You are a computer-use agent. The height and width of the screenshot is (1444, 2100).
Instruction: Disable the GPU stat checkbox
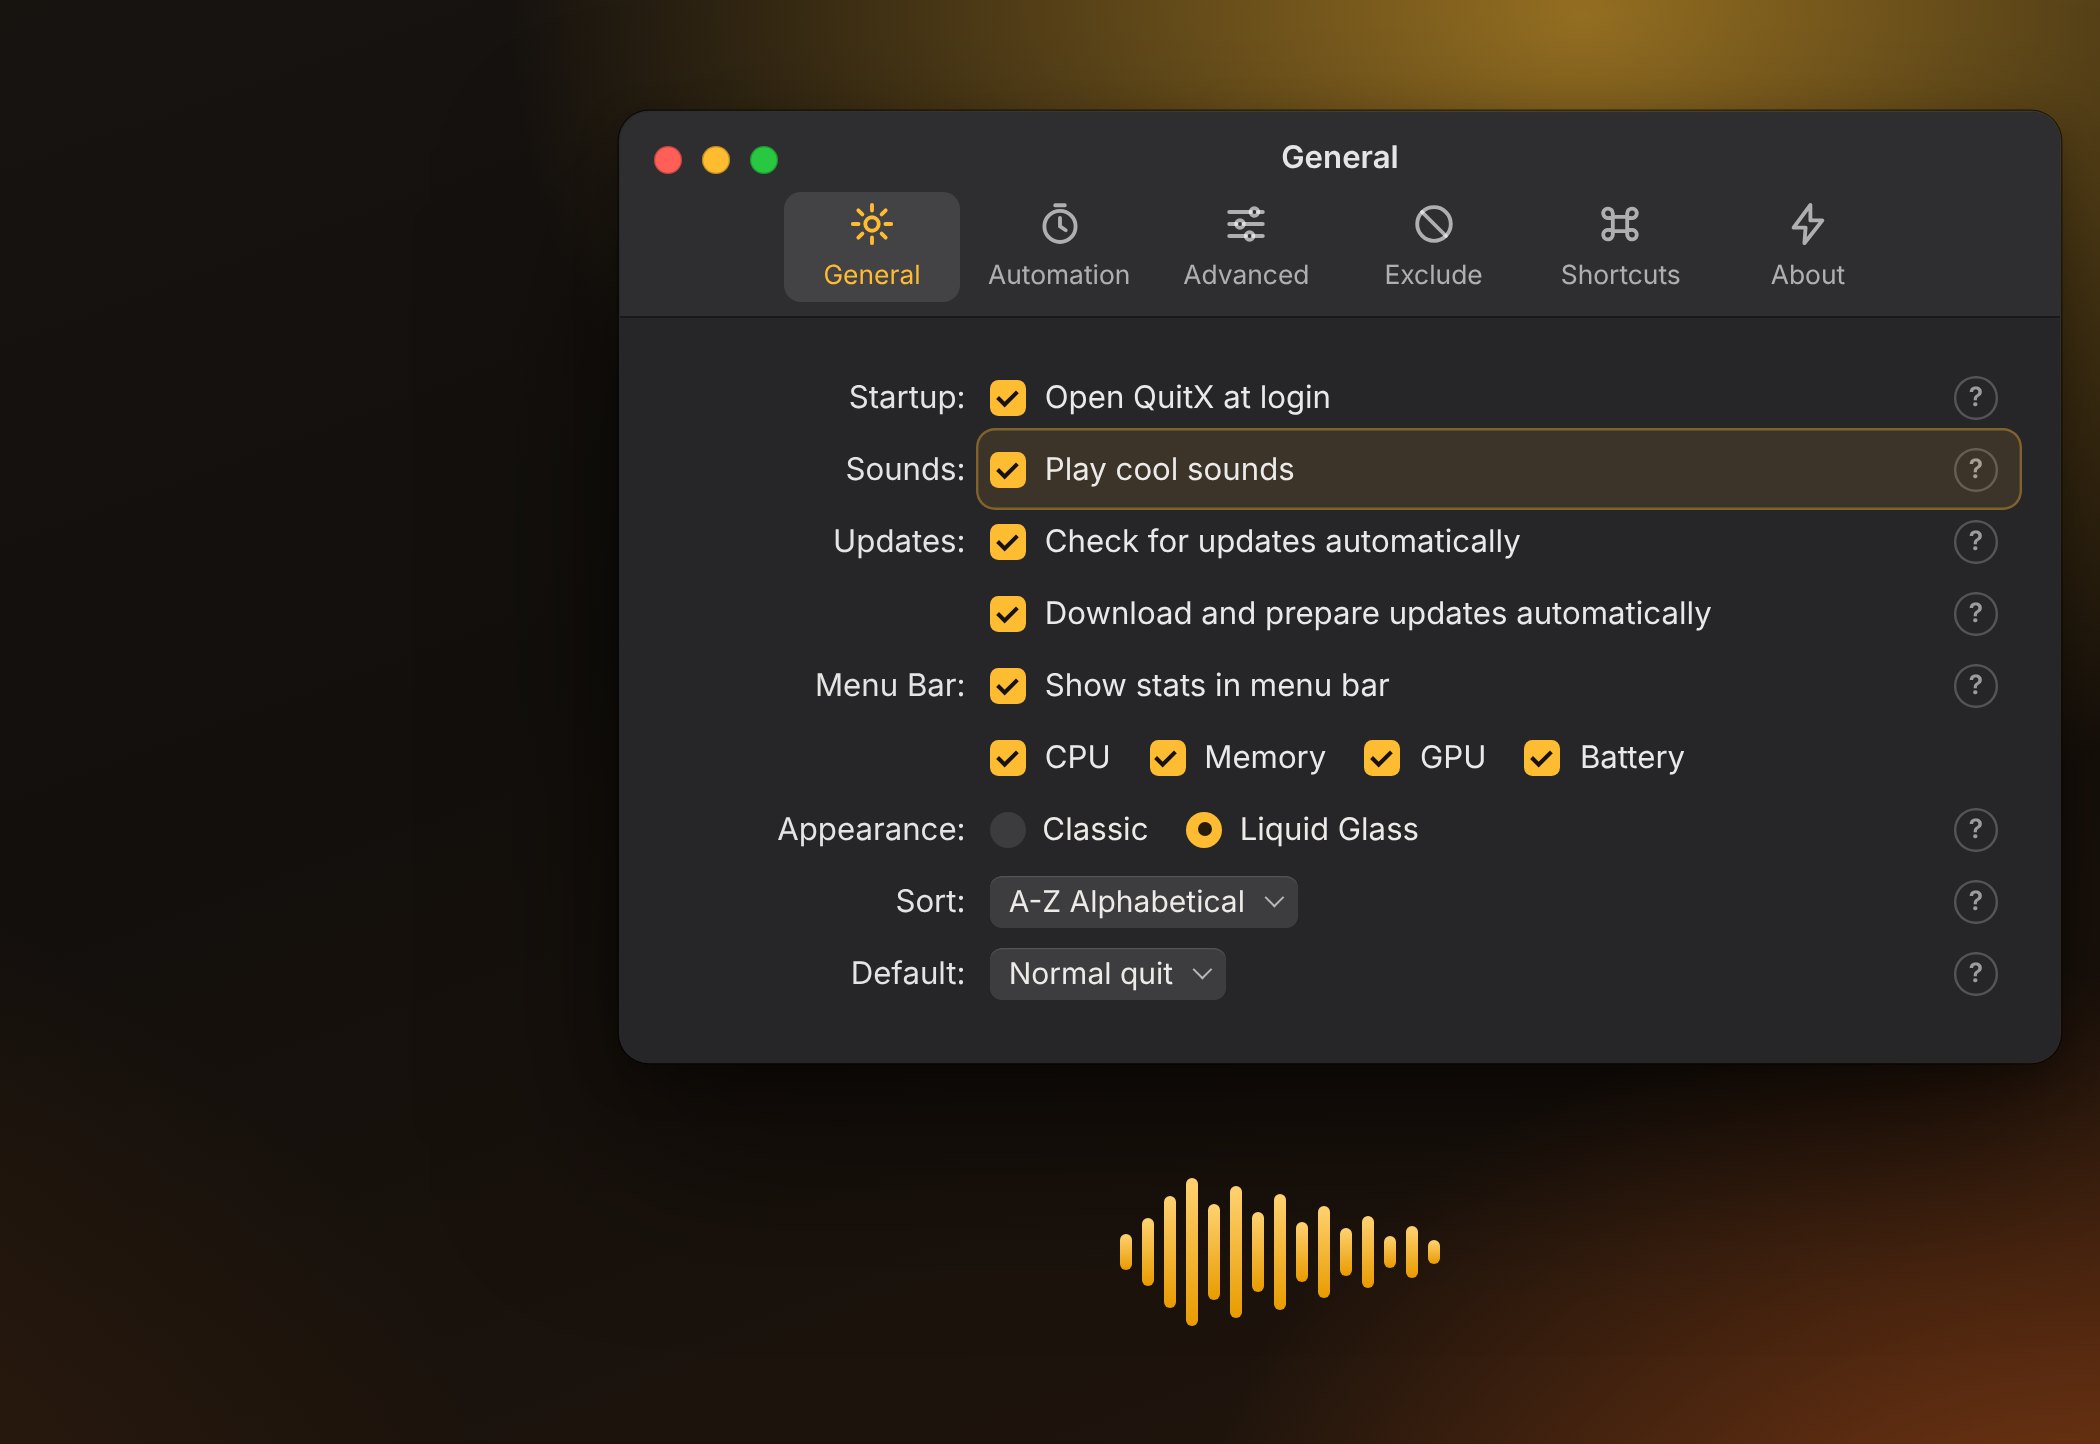pyautogui.click(x=1382, y=757)
